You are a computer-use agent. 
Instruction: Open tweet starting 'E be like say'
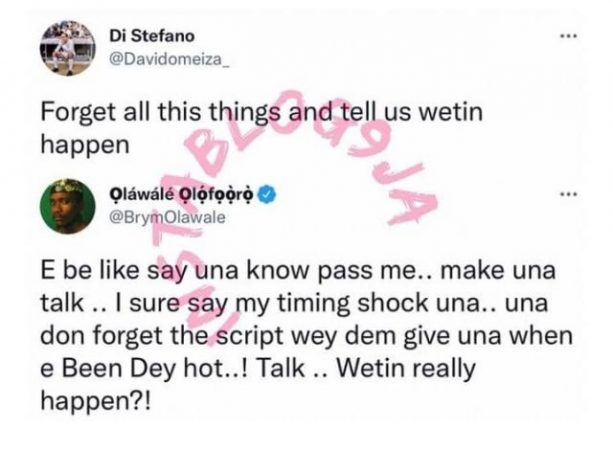[306, 335]
